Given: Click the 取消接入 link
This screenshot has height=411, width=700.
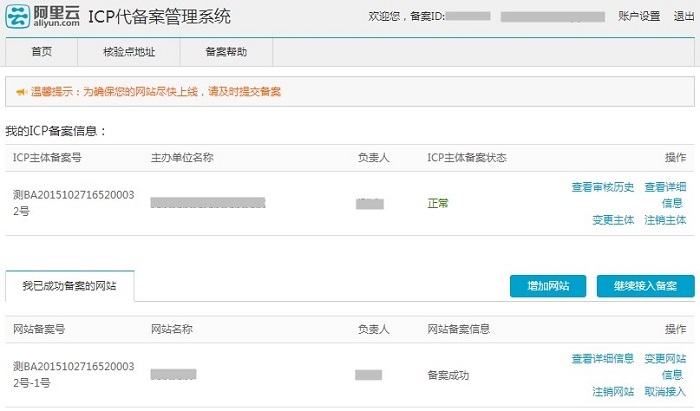Looking at the screenshot, I should tap(665, 392).
